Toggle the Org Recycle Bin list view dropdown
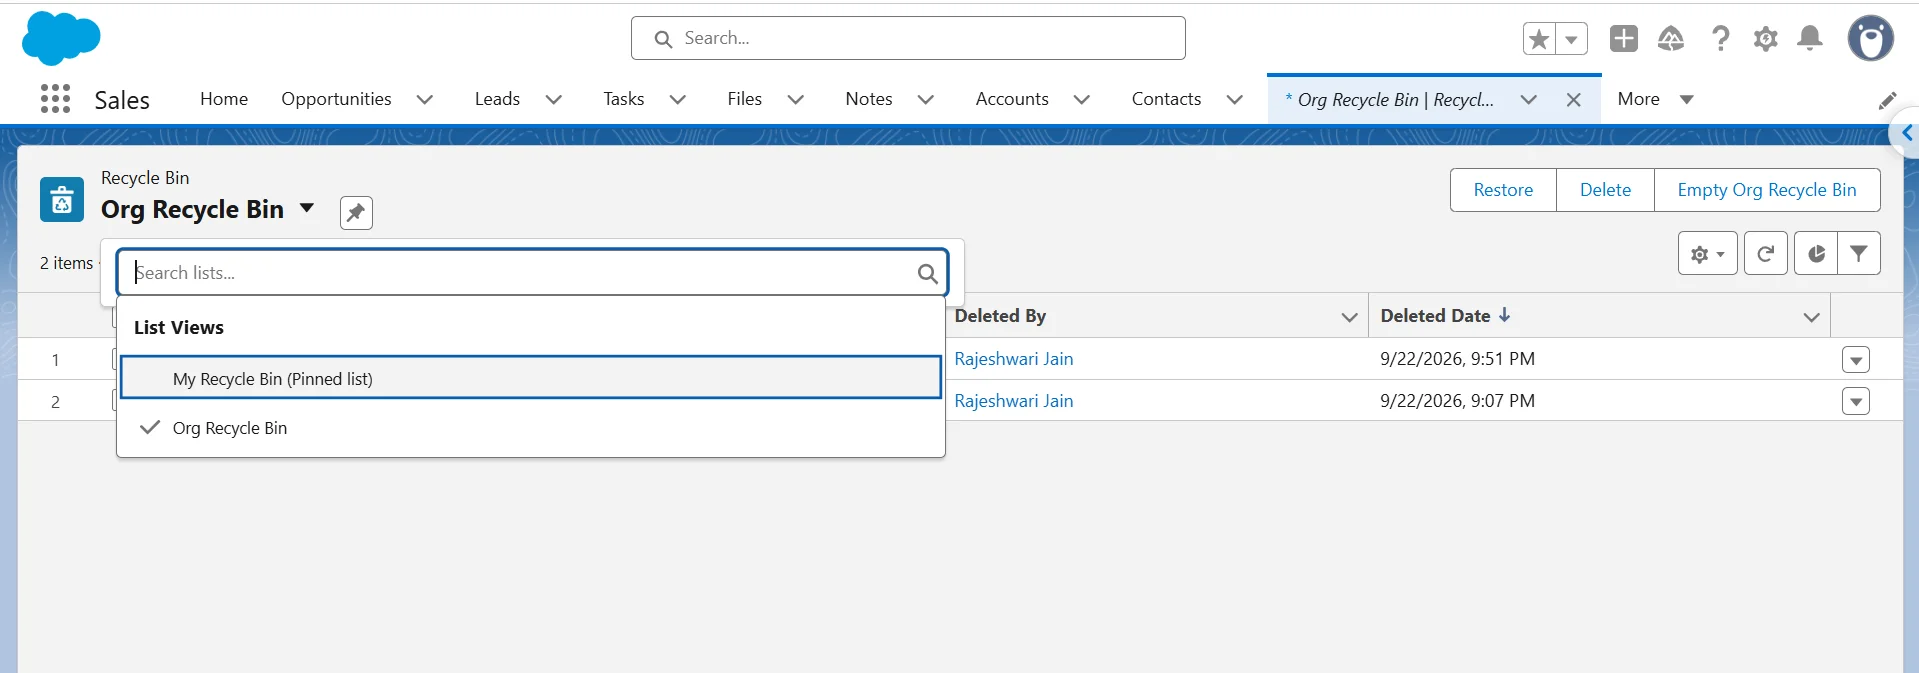The height and width of the screenshot is (673, 1919). tap(307, 209)
